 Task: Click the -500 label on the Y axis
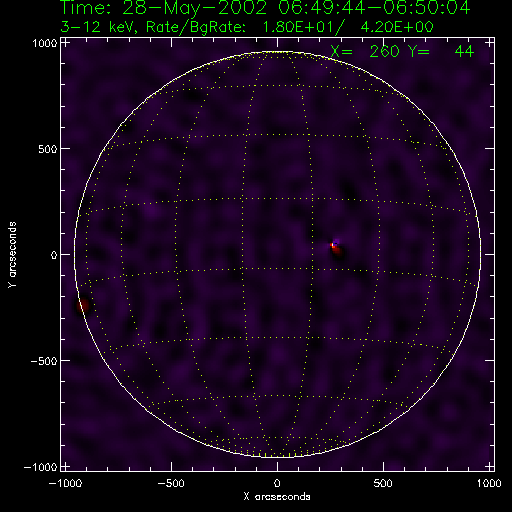tap(44, 361)
